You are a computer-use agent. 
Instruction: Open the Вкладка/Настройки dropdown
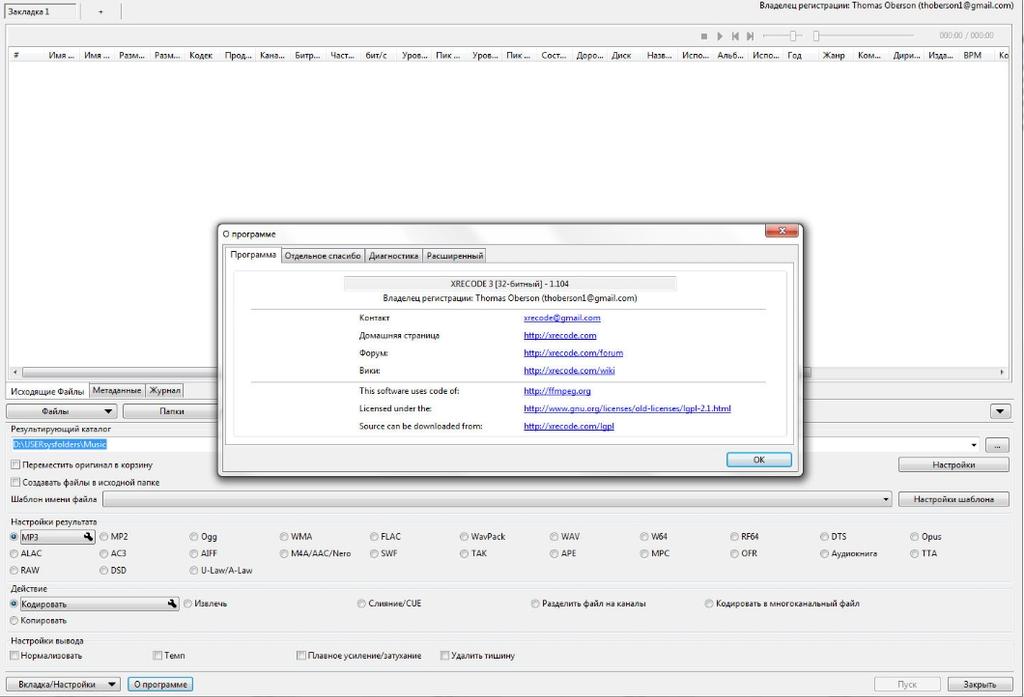coord(63,685)
